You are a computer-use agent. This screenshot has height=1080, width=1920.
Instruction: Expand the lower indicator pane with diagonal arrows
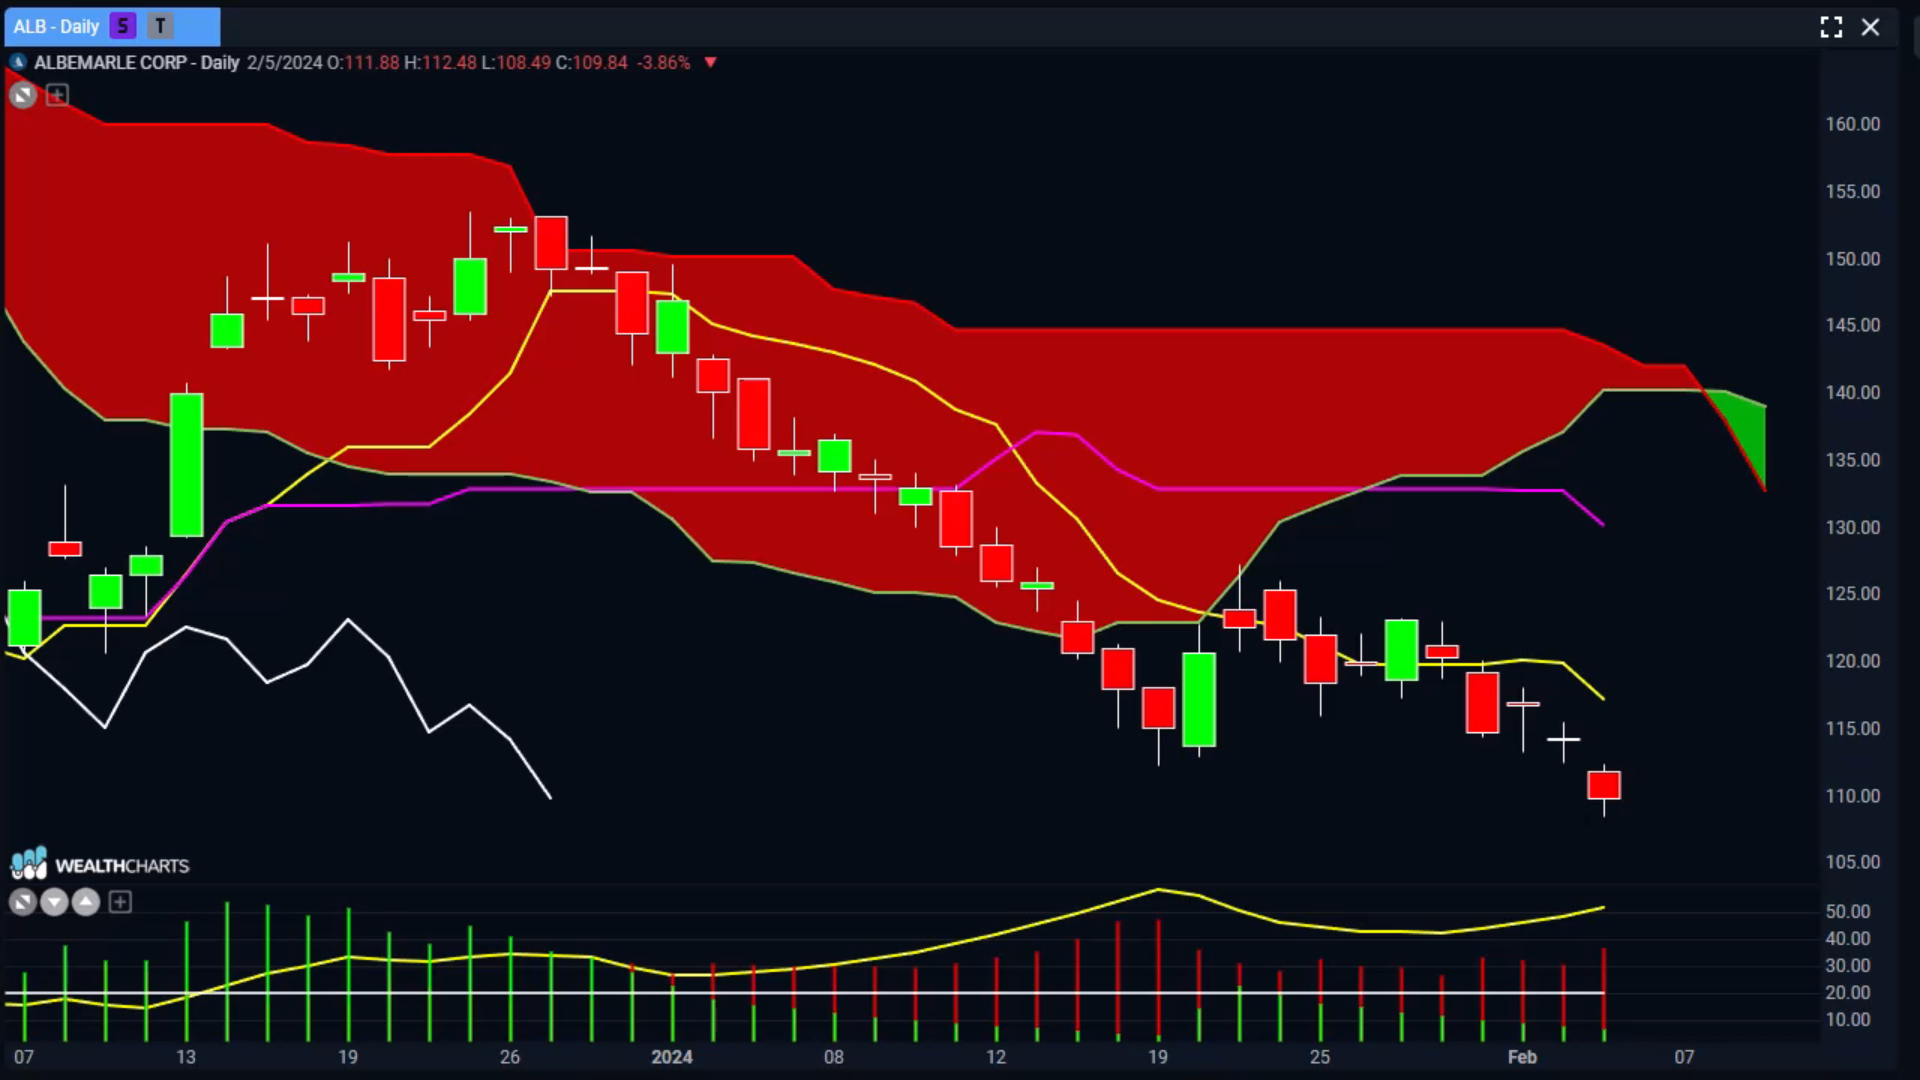pyautogui.click(x=22, y=903)
